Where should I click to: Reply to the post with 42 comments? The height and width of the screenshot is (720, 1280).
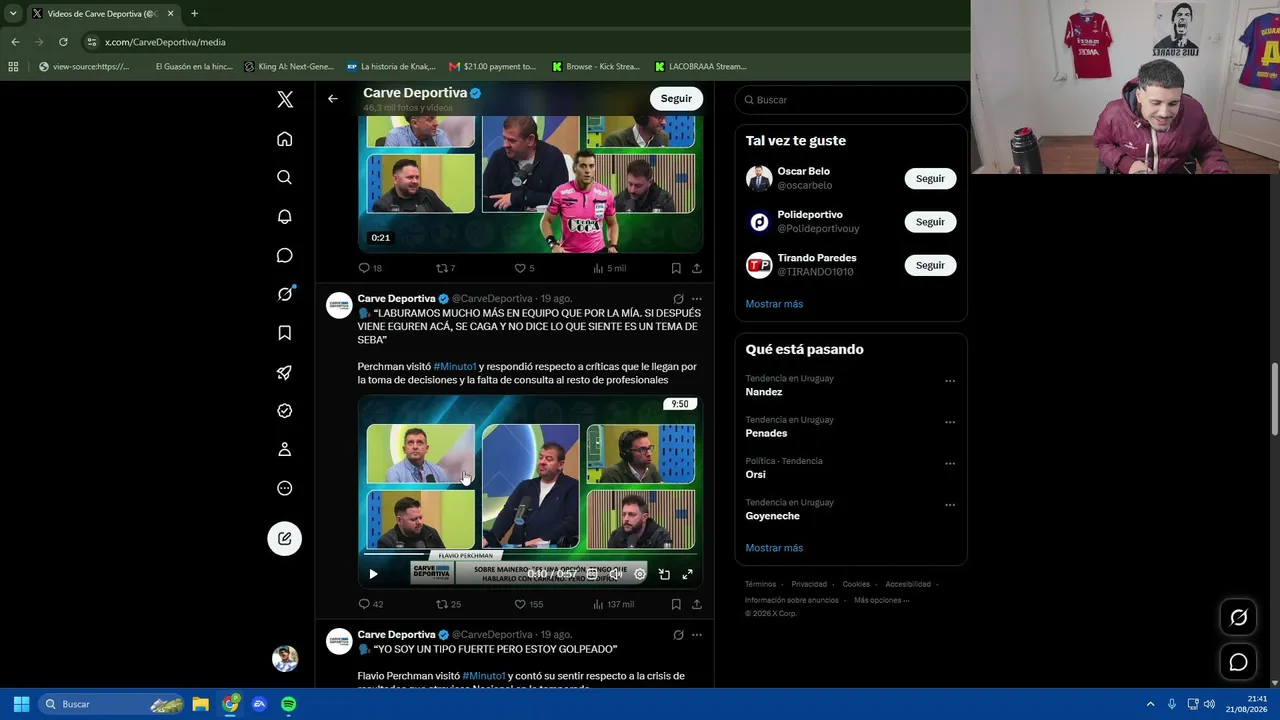370,604
